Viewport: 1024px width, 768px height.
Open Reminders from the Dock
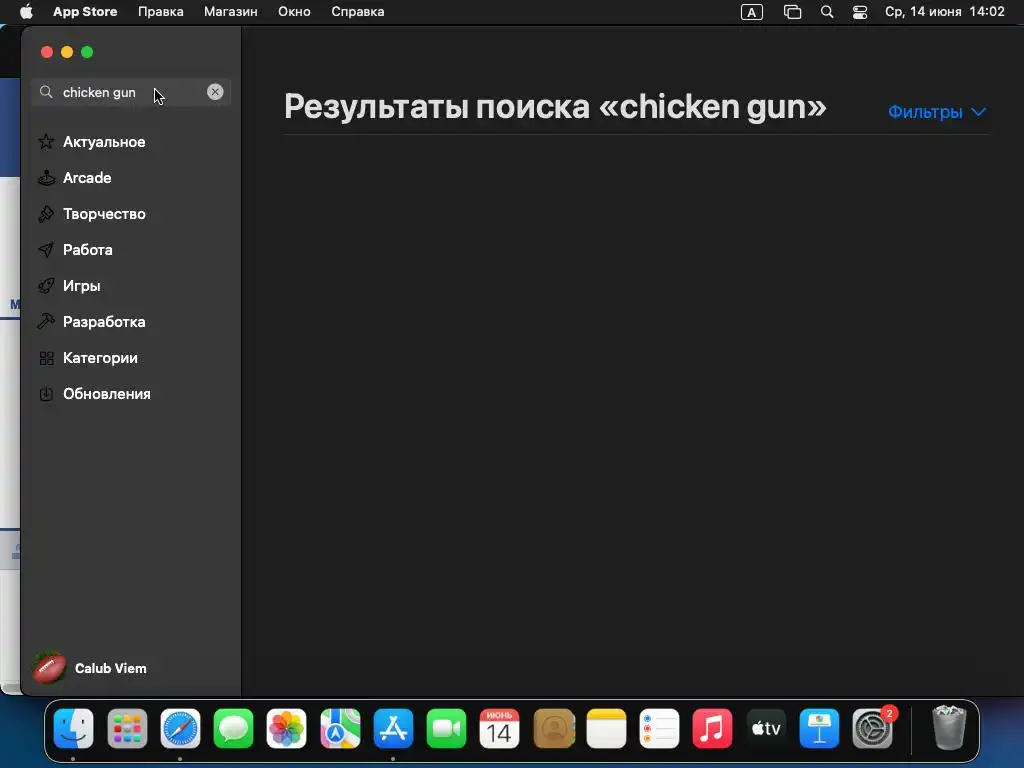(660, 728)
